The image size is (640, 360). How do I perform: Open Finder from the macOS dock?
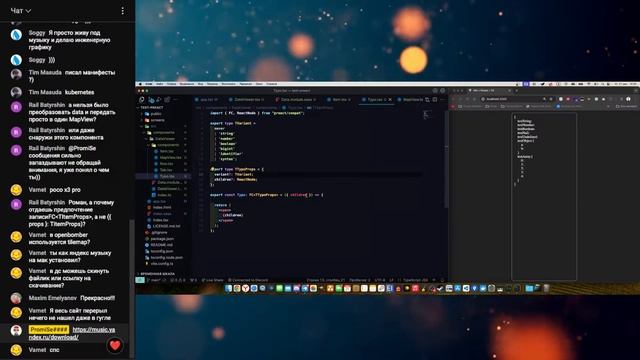pos(228,289)
